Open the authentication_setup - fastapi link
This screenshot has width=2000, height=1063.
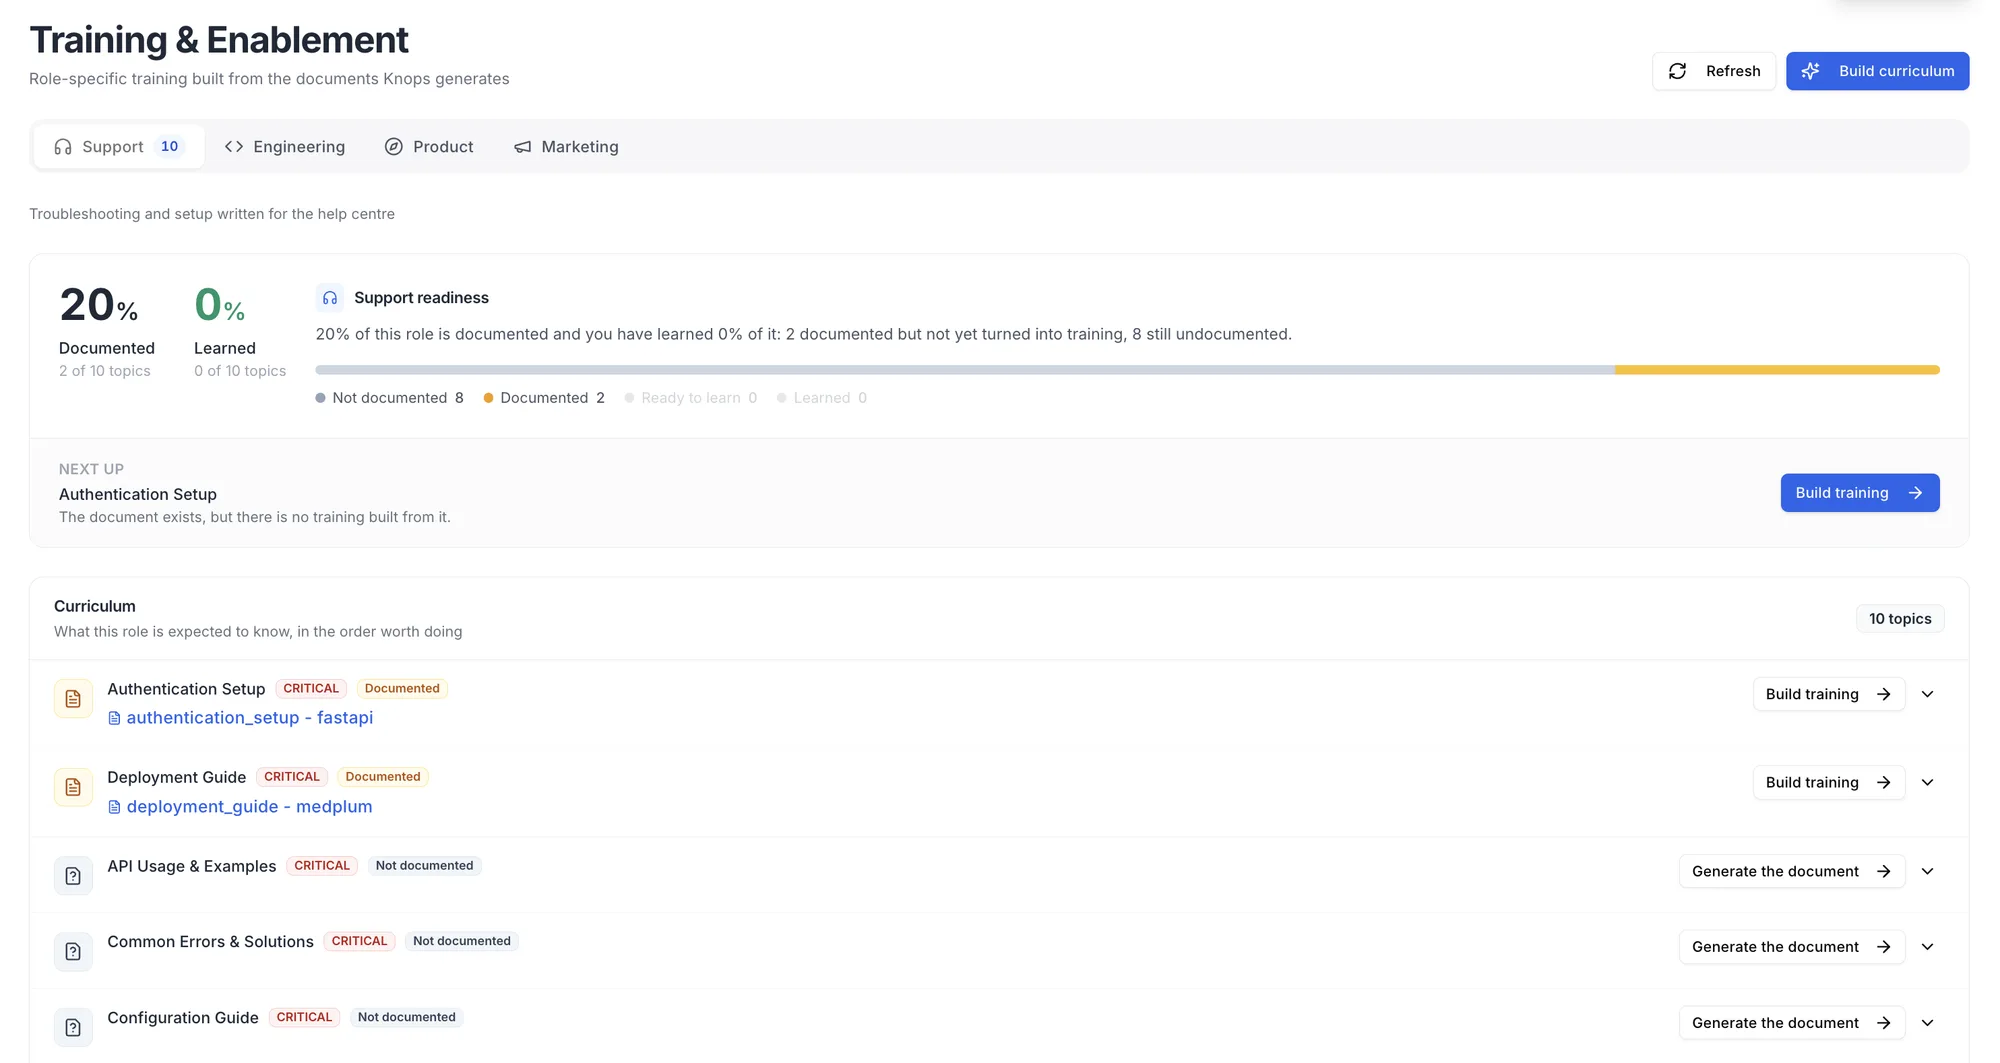point(240,718)
